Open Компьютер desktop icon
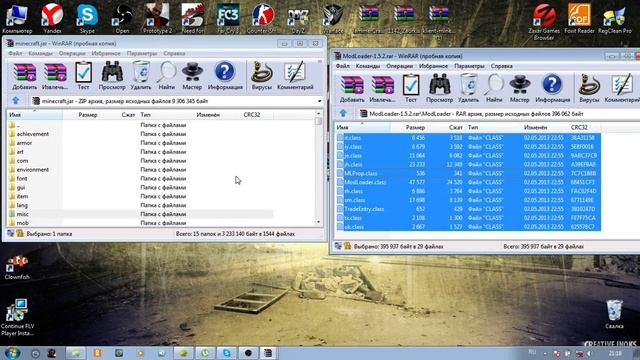 17,18
